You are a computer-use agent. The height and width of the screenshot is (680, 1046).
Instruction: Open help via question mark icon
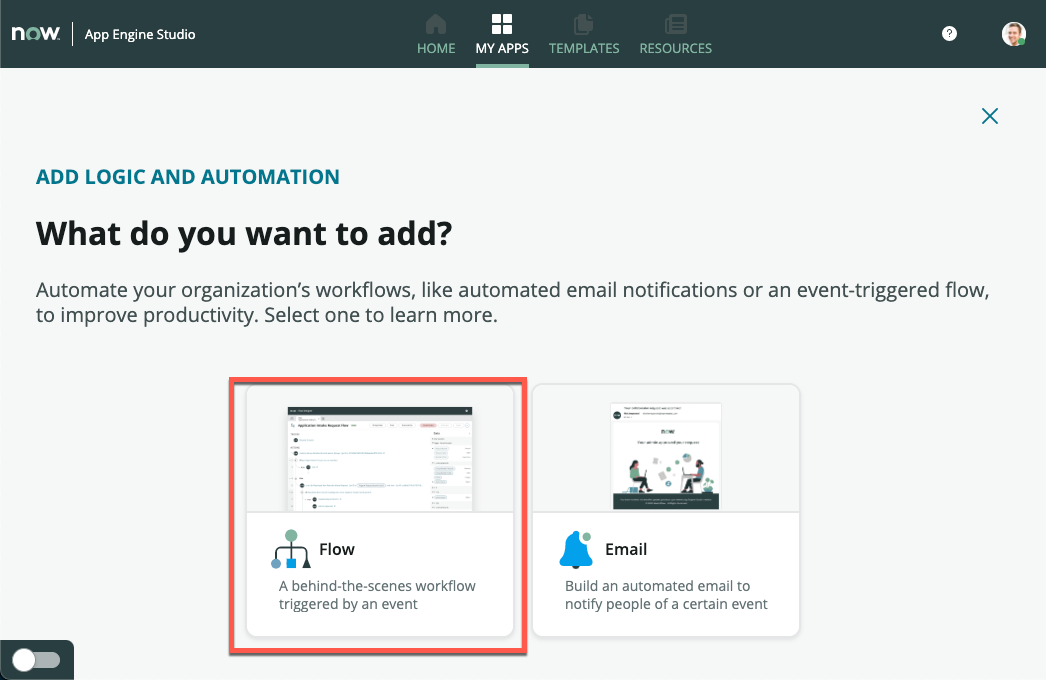pos(950,34)
